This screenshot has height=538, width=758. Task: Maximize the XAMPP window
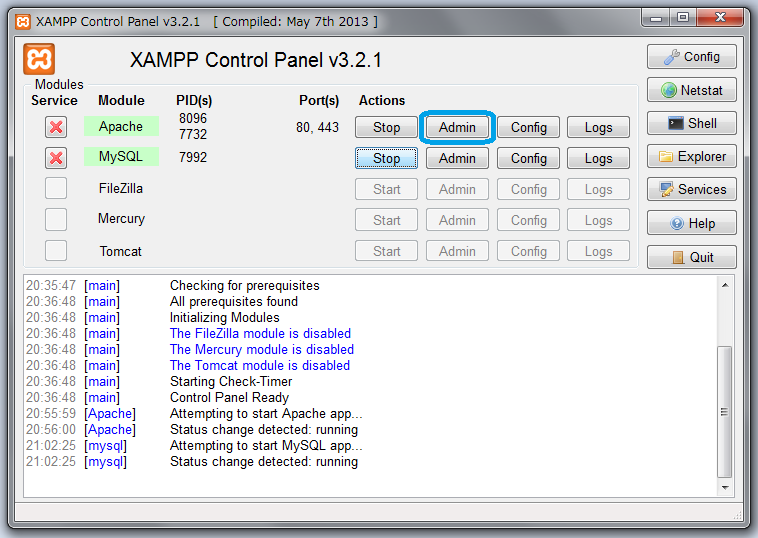tap(683, 18)
